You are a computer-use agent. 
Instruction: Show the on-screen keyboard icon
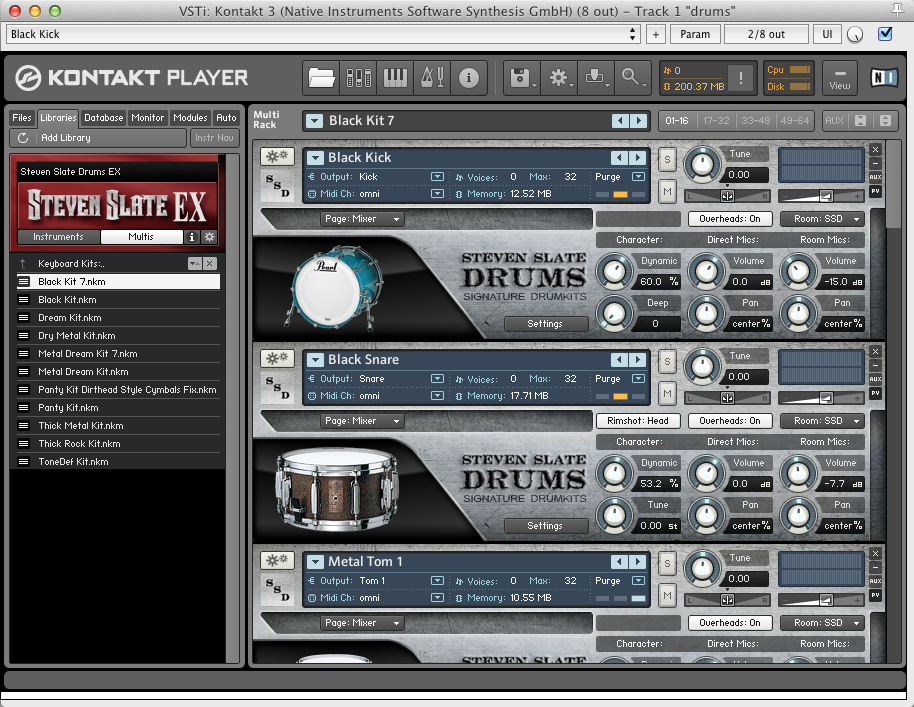pyautogui.click(x=395, y=78)
